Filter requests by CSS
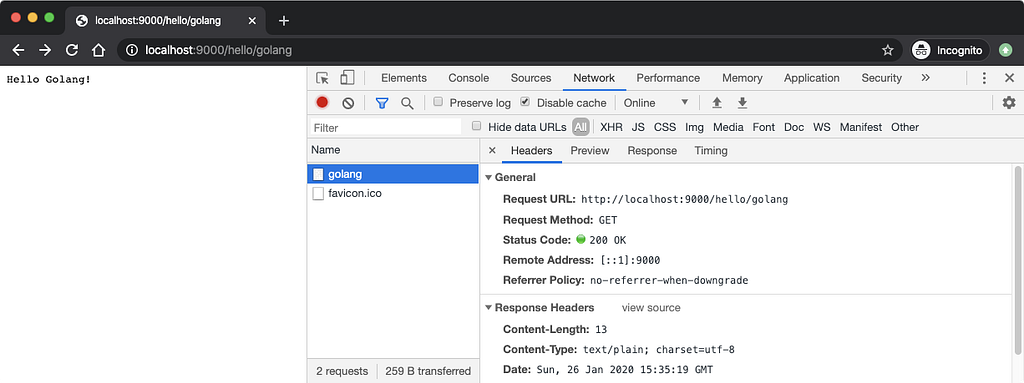 tap(665, 127)
